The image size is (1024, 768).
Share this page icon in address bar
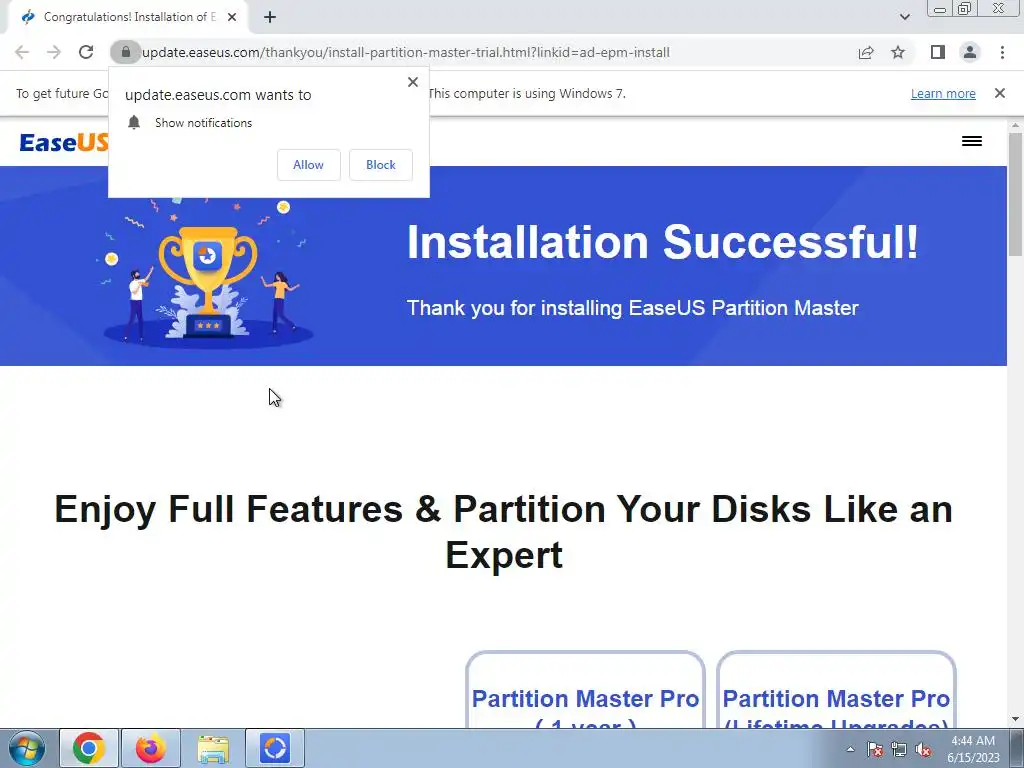[x=866, y=52]
